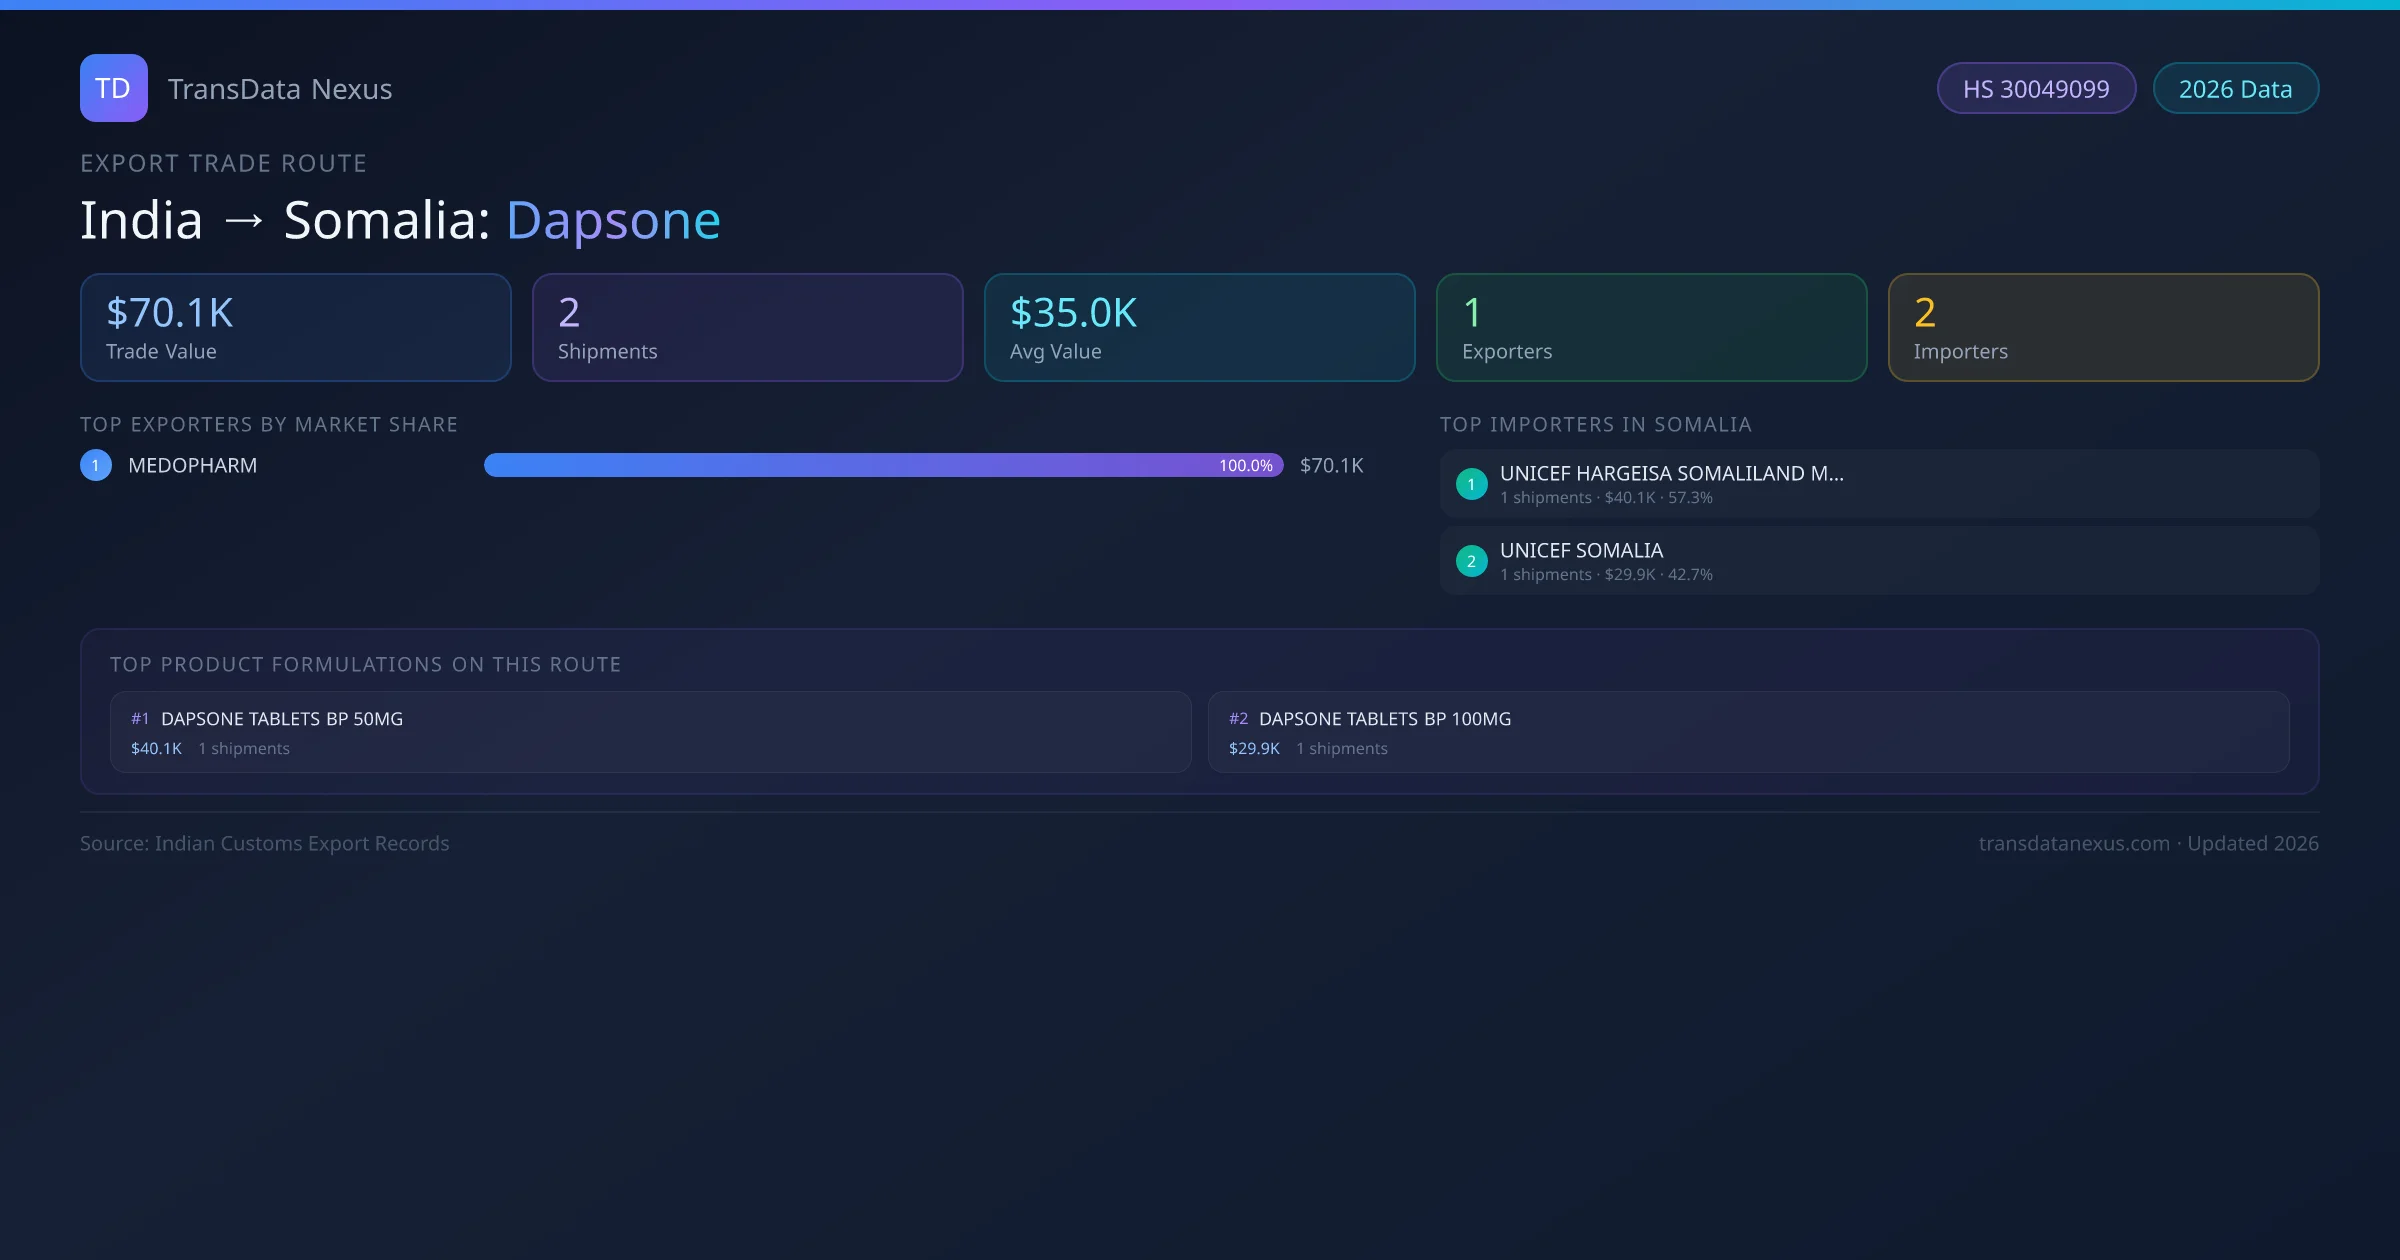Switch to the TOP IMPORTERS IN SOMALIA section
This screenshot has height=1260, width=2400.
pos(1596,424)
